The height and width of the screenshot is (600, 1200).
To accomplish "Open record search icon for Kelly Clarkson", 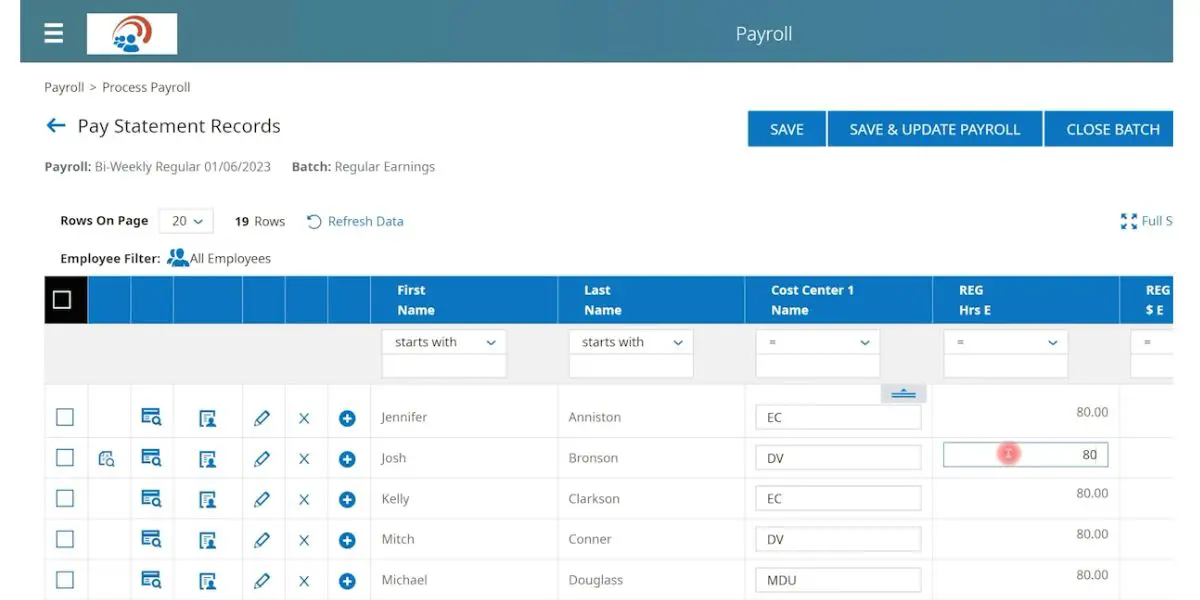I will (151, 498).
